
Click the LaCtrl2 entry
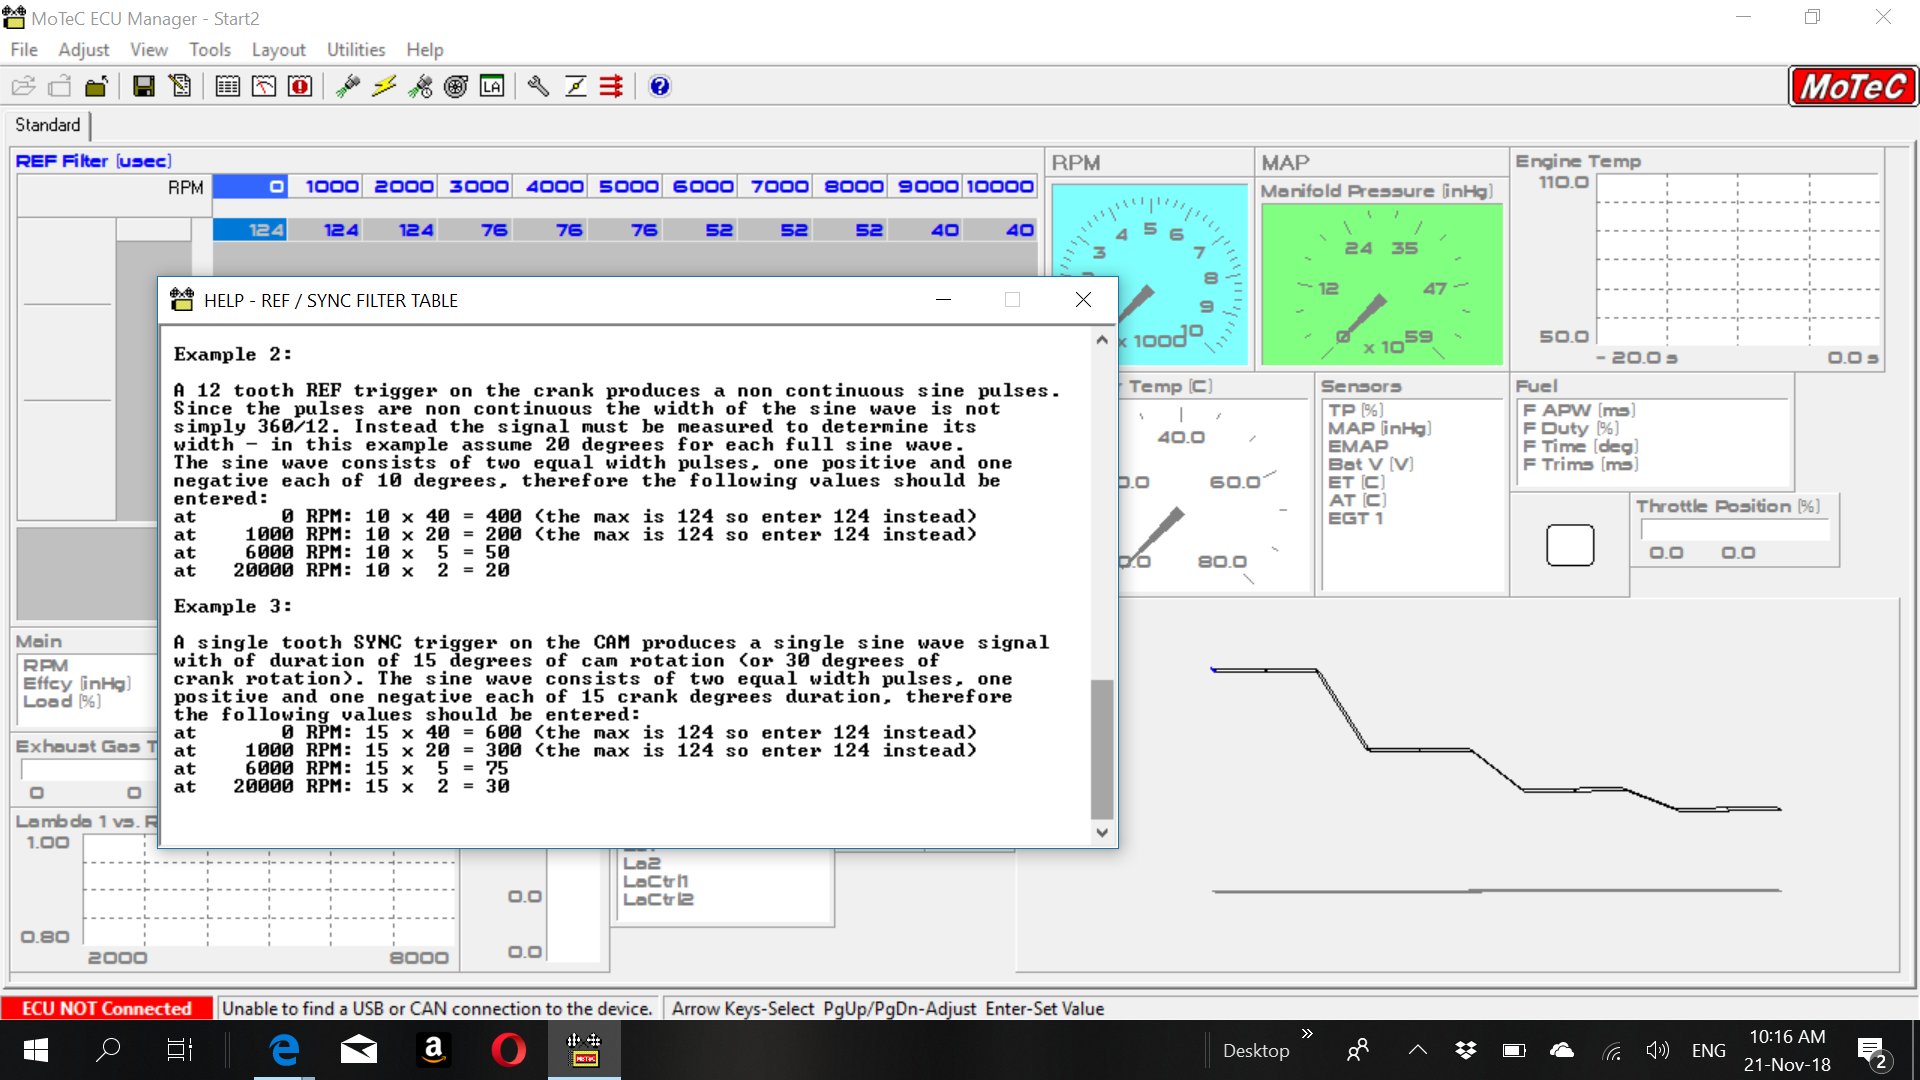pos(658,899)
